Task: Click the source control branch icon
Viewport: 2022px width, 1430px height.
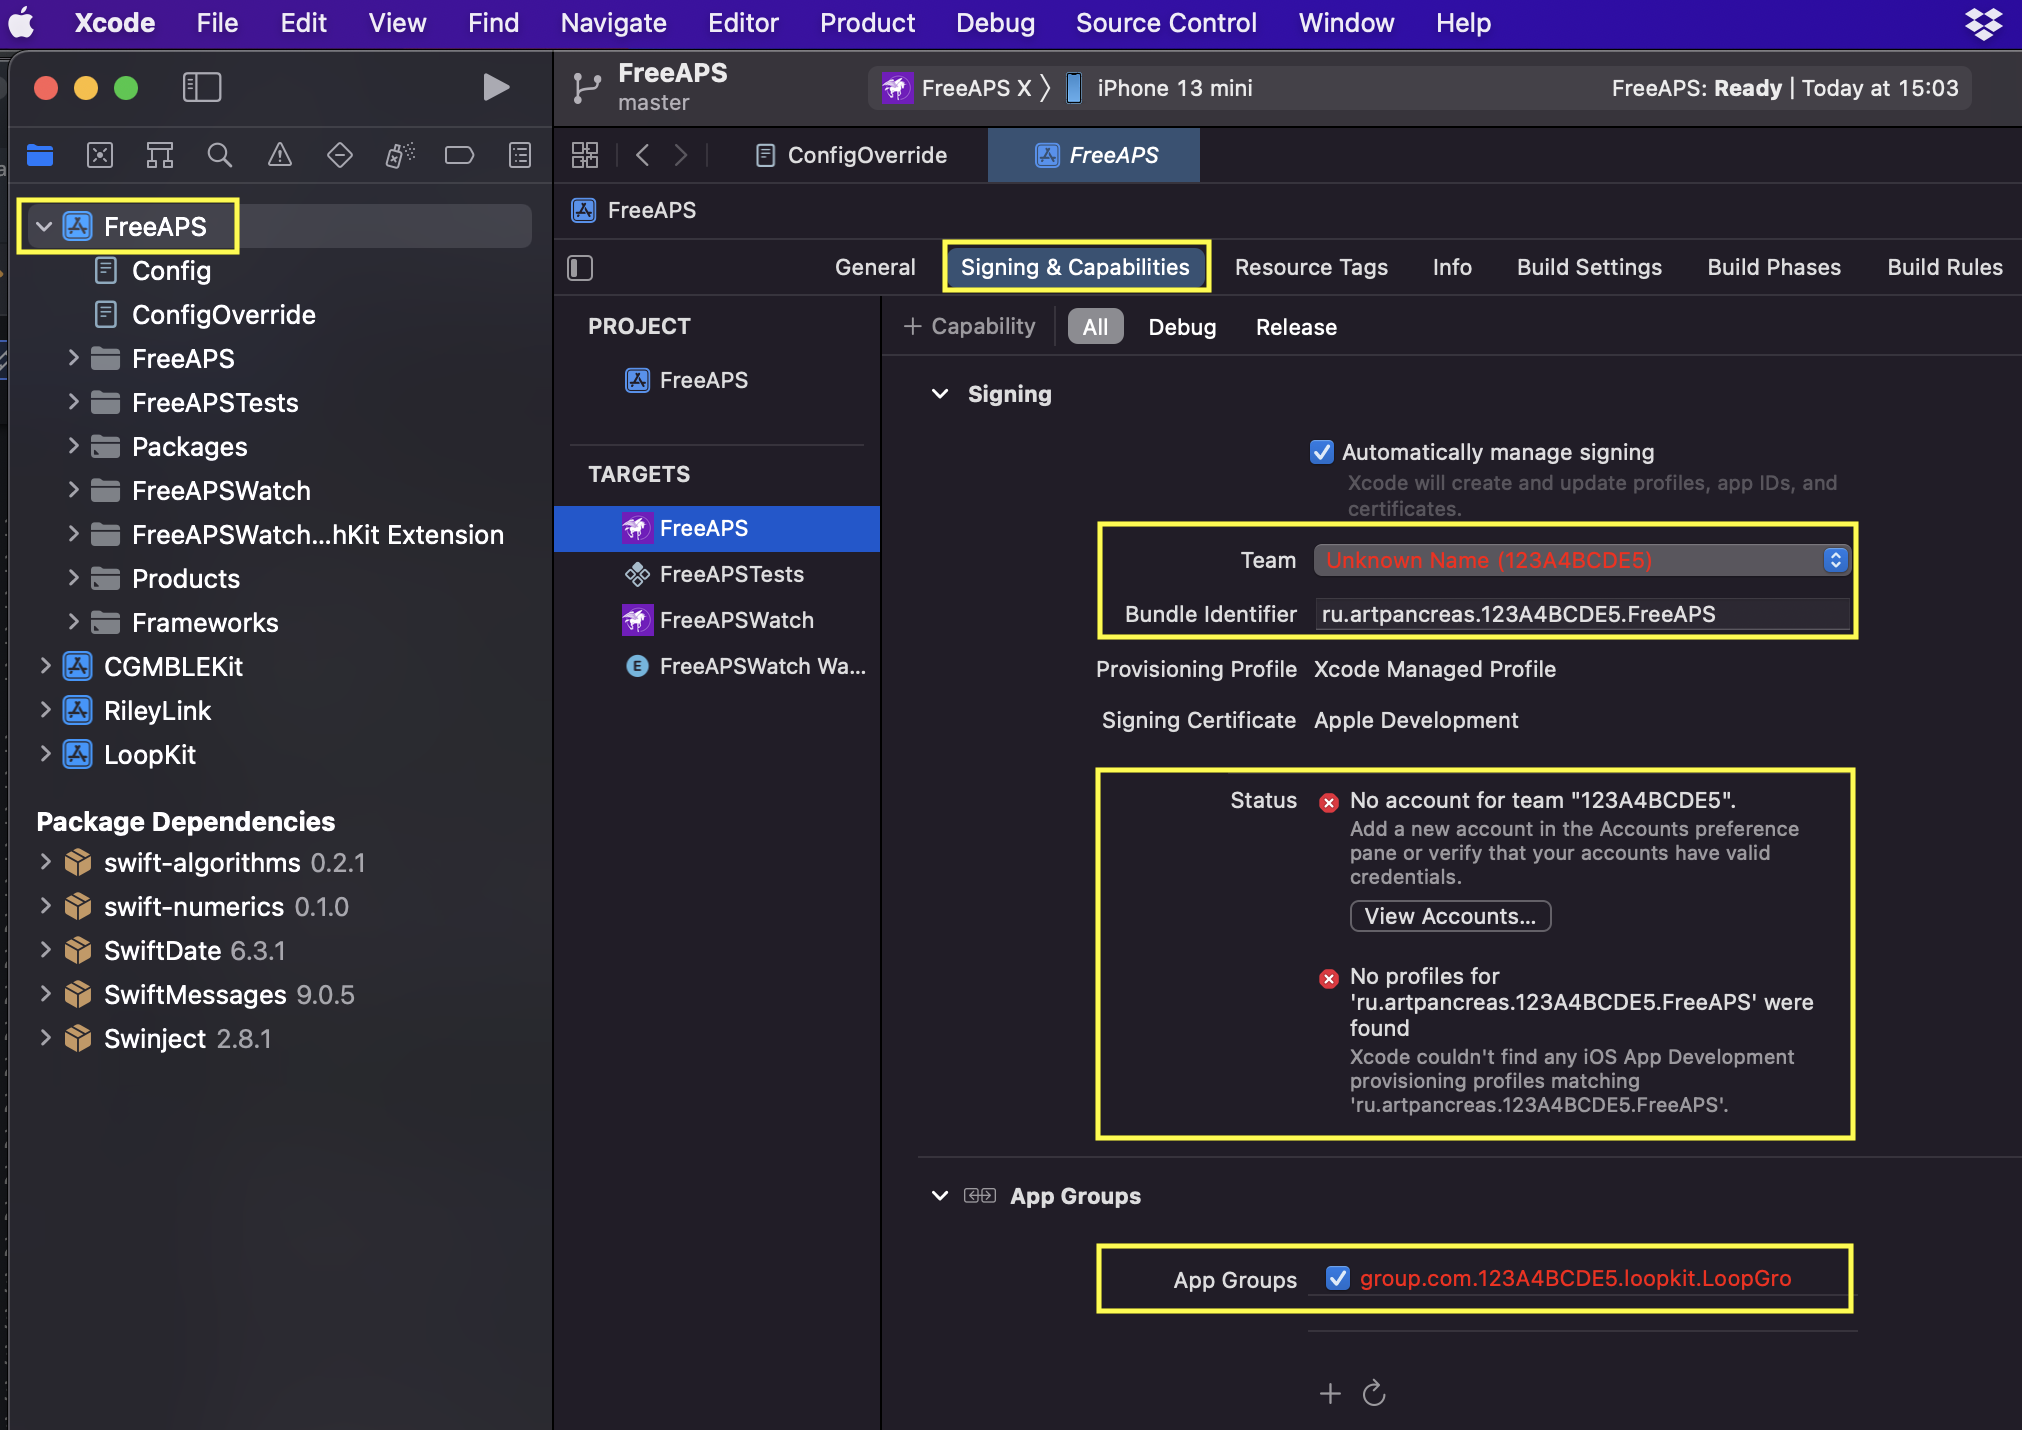Action: pyautogui.click(x=587, y=88)
